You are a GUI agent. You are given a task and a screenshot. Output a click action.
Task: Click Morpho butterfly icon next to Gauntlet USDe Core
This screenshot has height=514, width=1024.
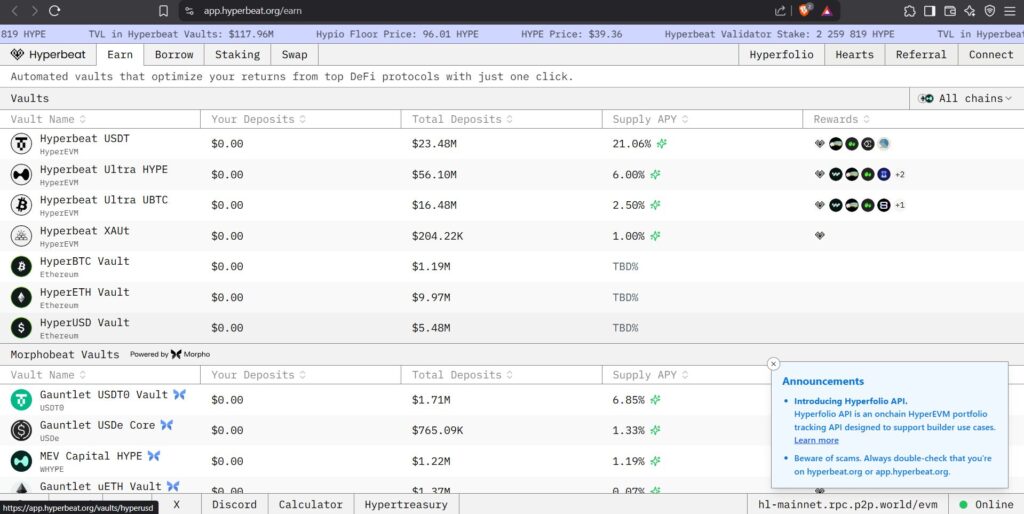coord(167,425)
